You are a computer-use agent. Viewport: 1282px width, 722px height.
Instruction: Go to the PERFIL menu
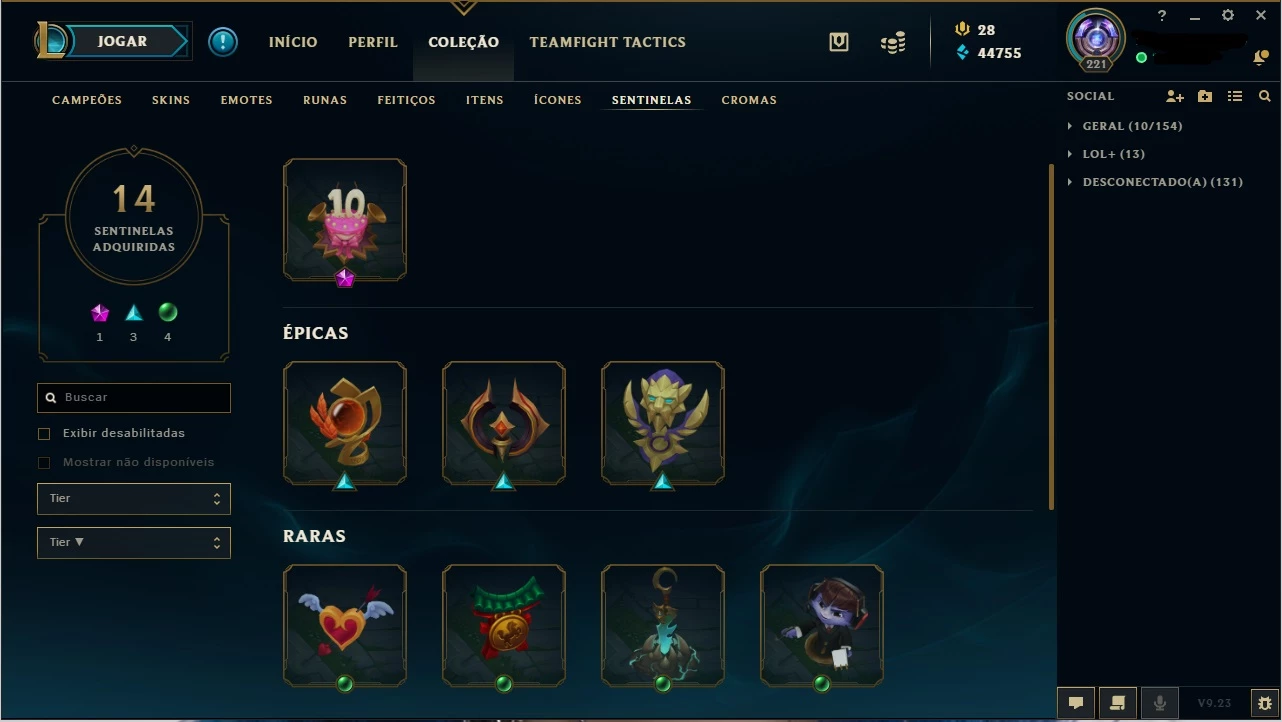click(373, 42)
